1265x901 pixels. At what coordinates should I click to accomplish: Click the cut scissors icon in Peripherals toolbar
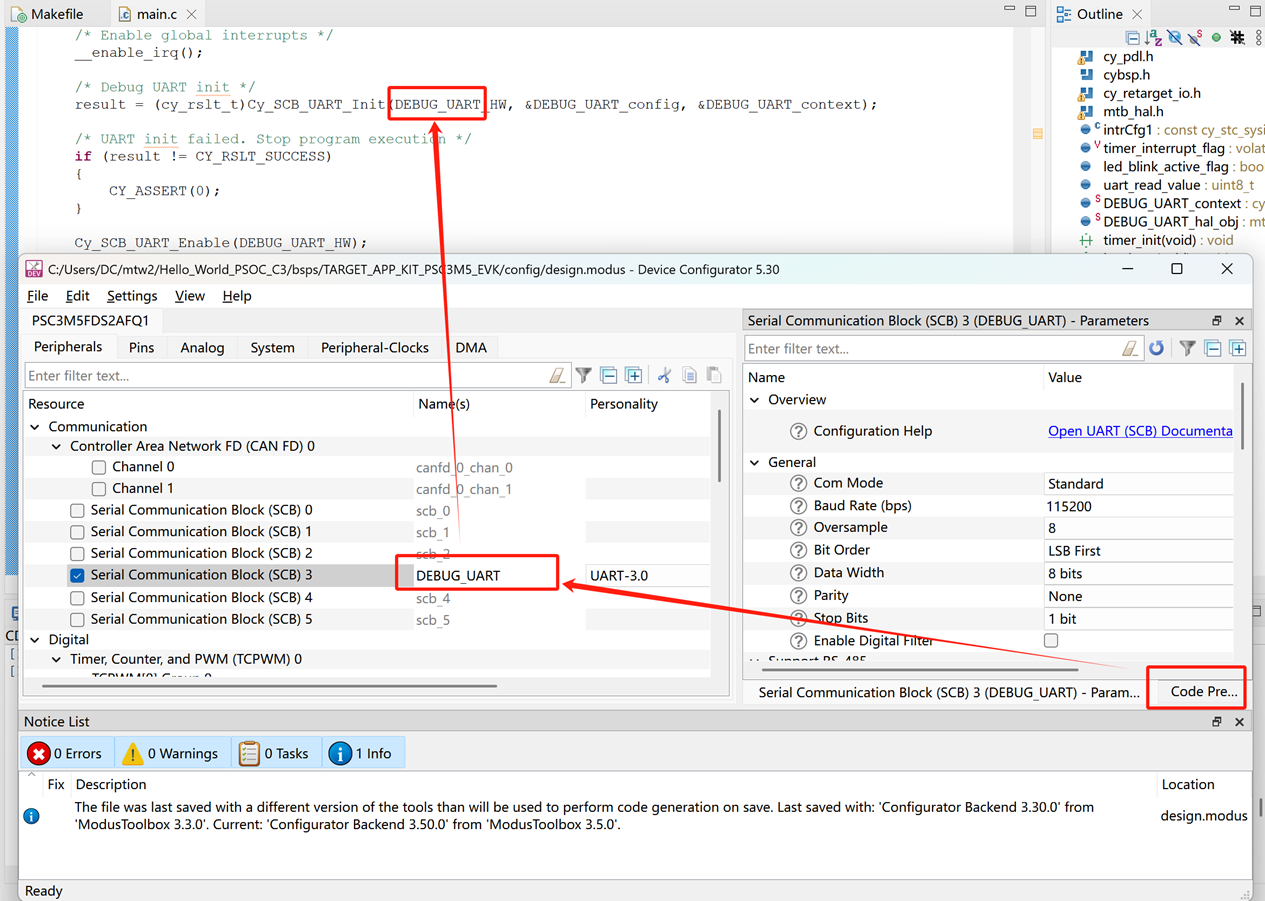pos(664,375)
